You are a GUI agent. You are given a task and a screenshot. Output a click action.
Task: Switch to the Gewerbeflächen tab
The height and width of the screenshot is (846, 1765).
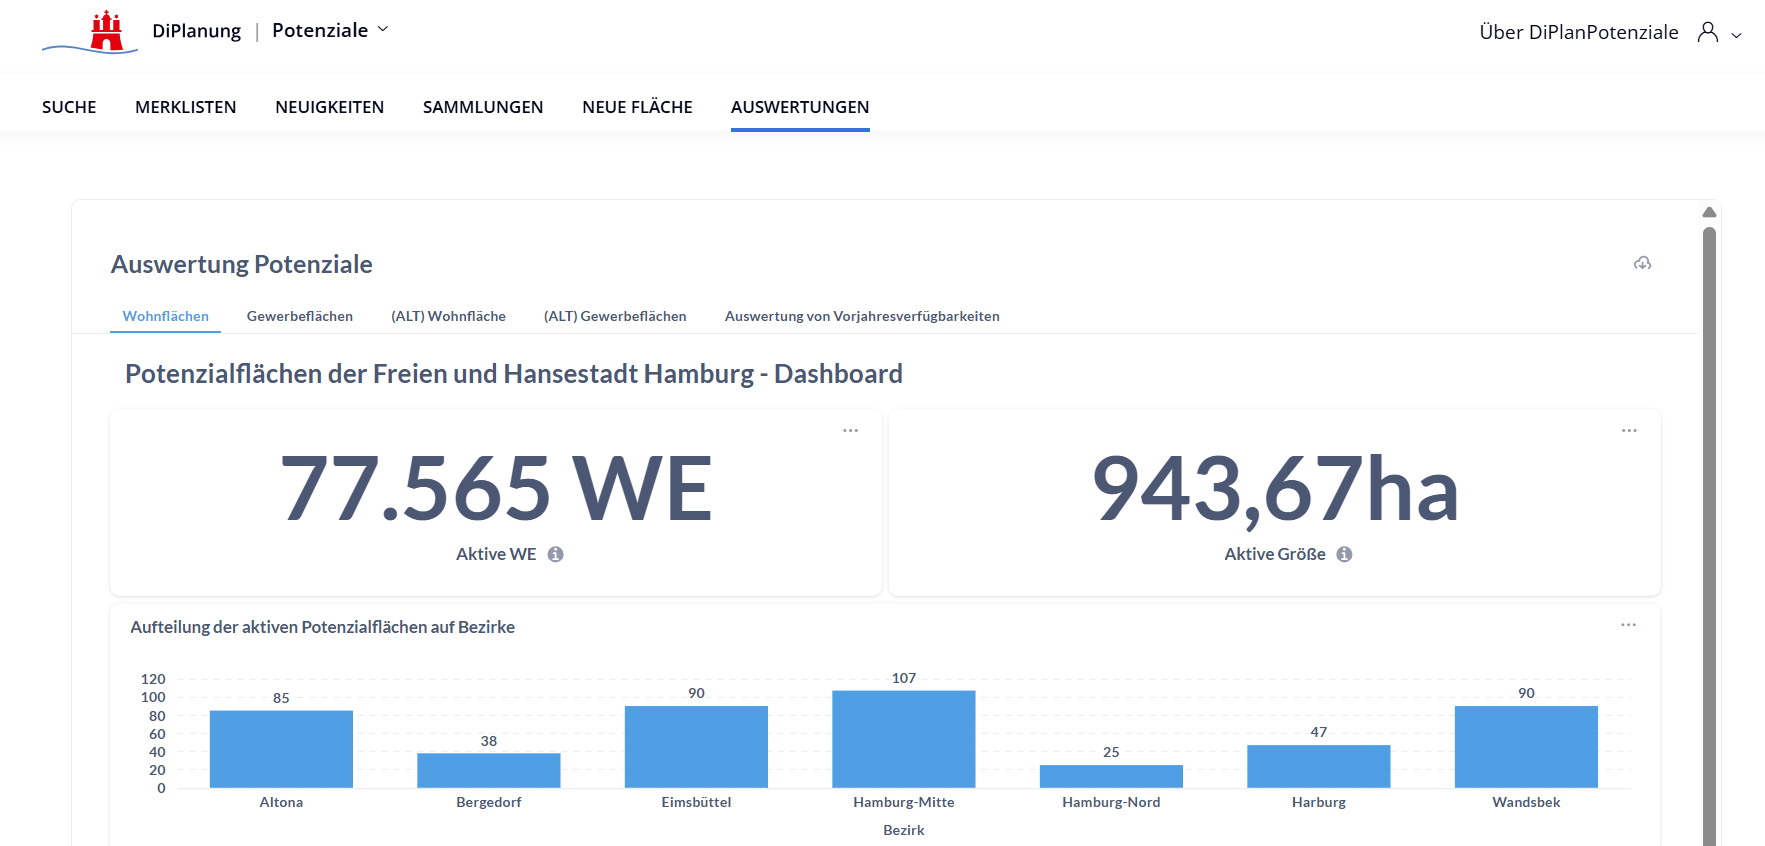point(299,316)
